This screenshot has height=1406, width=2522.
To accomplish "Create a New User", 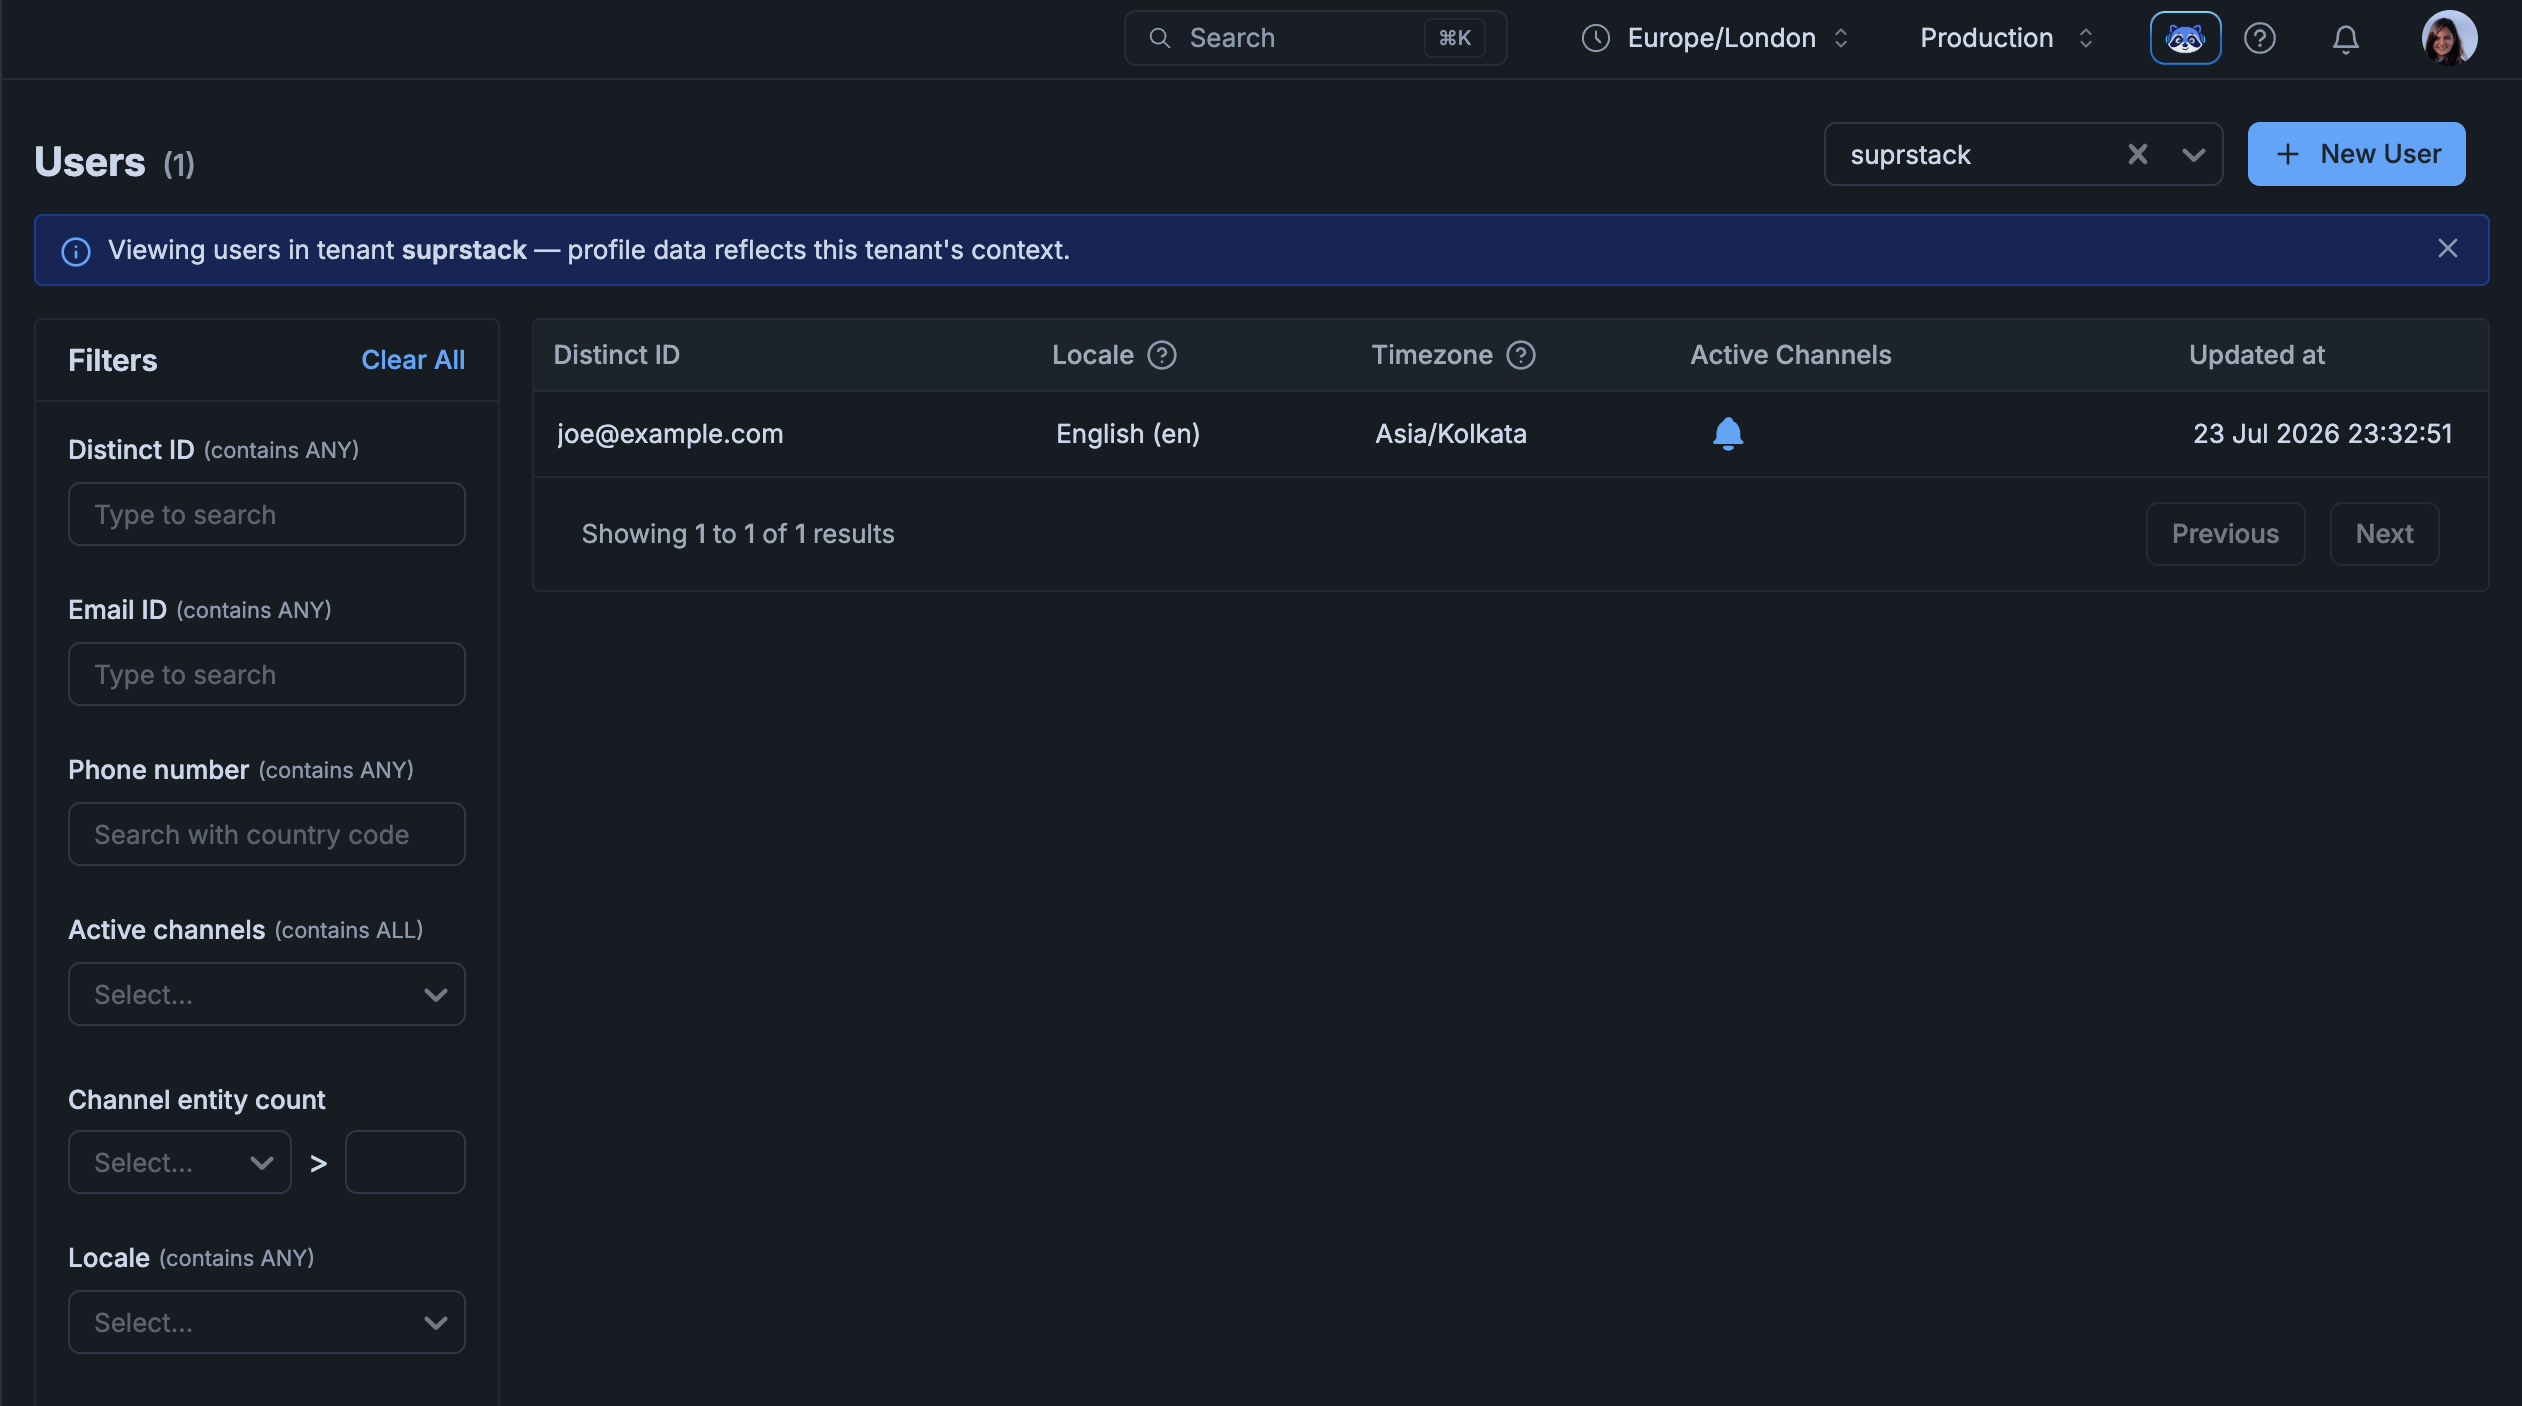I will tap(2356, 154).
